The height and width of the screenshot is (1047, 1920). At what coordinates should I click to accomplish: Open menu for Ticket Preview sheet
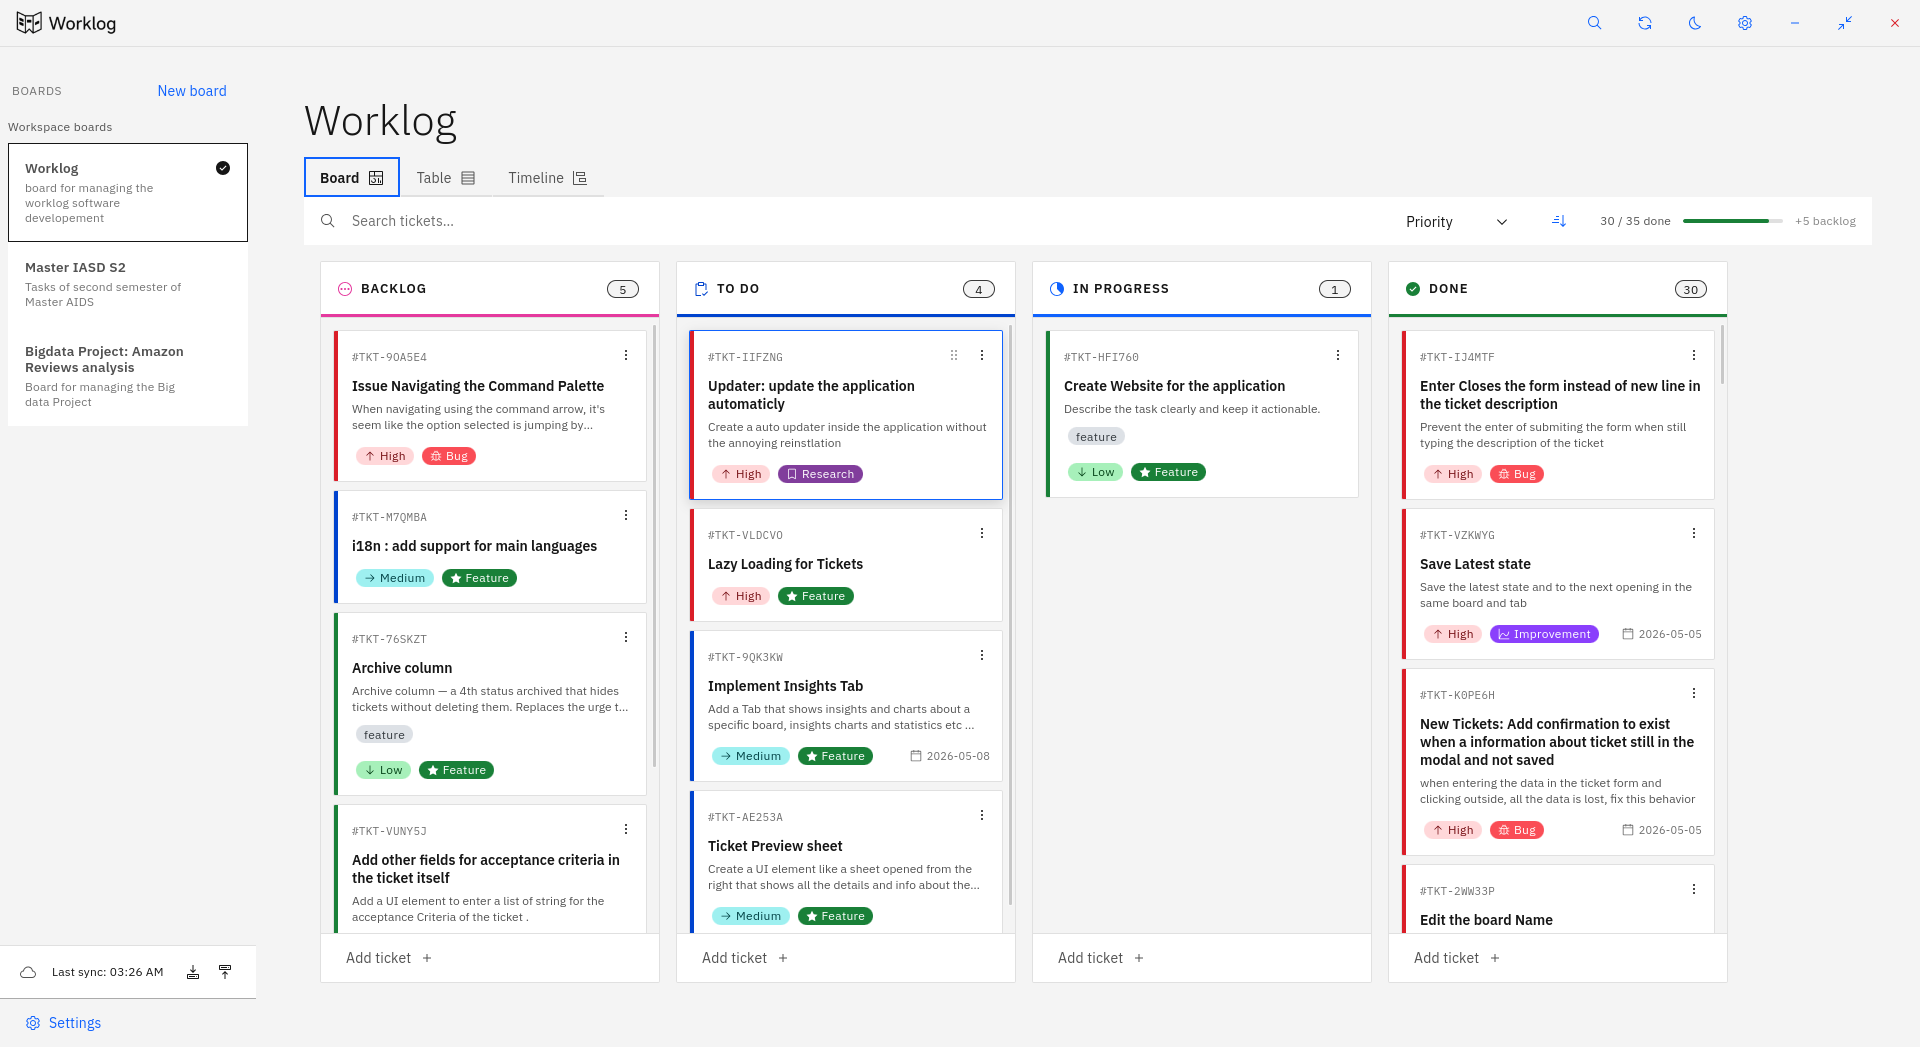click(x=982, y=815)
